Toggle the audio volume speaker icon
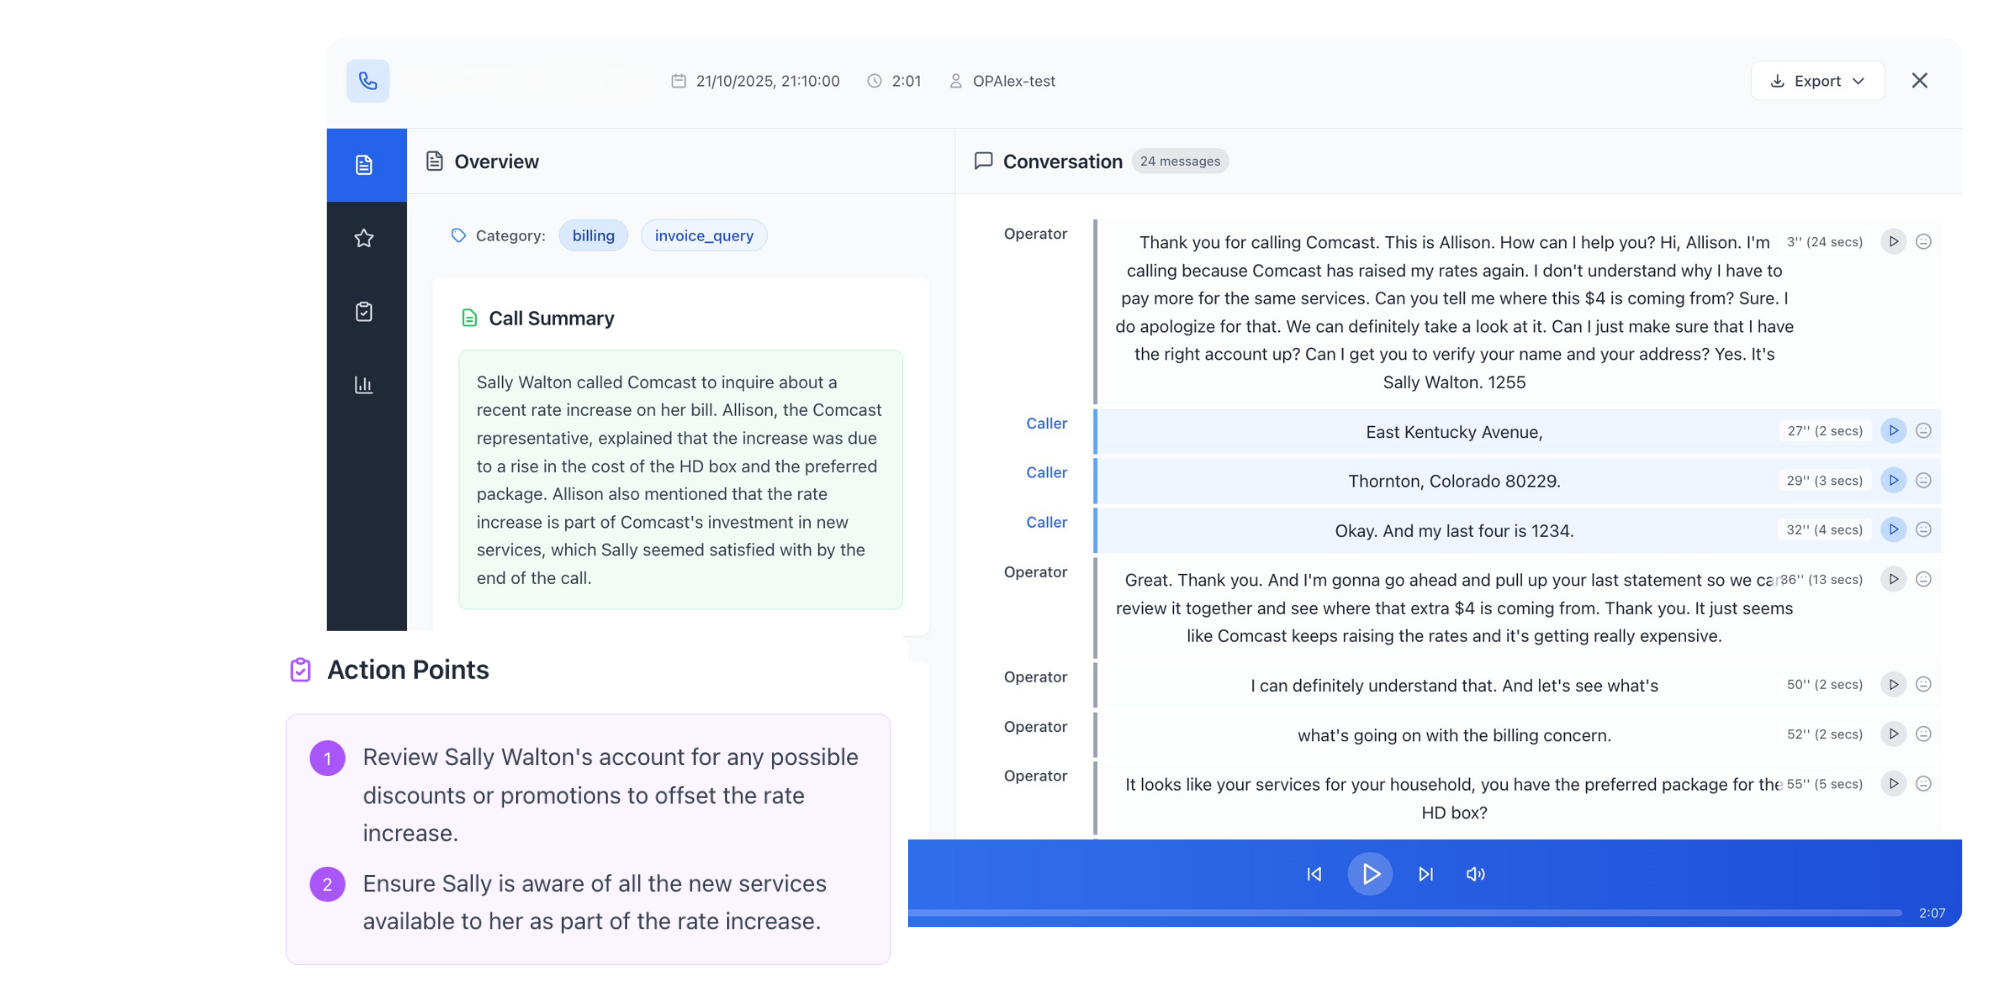This screenshot has height=1000, width=2000. (1475, 874)
